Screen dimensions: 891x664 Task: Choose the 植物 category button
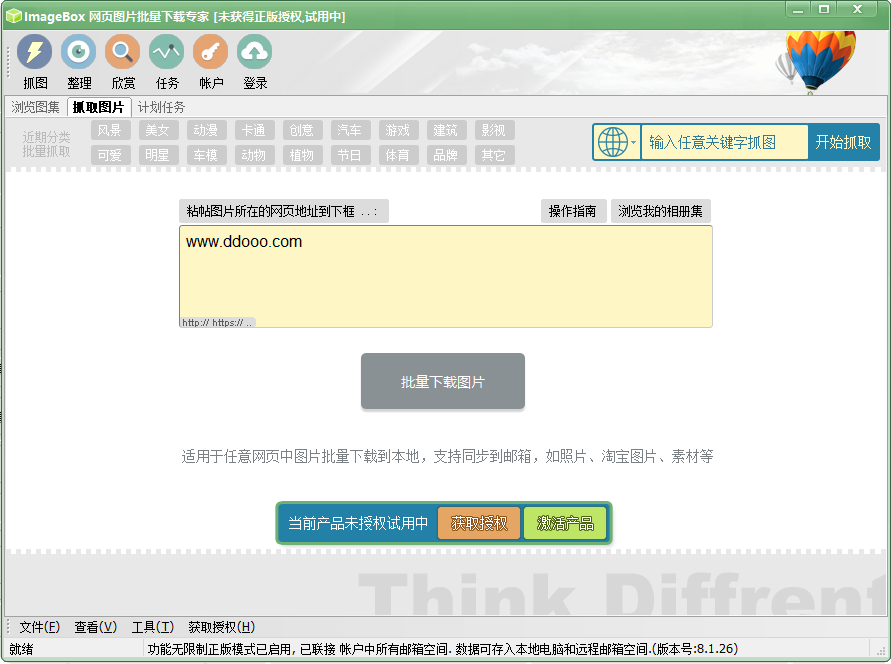click(302, 155)
